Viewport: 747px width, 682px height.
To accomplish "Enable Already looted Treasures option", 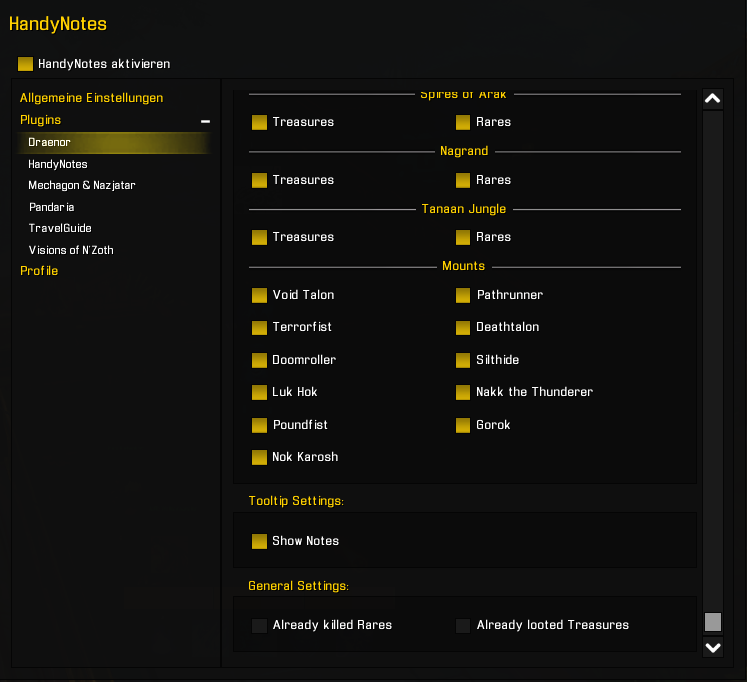I will click(x=463, y=626).
